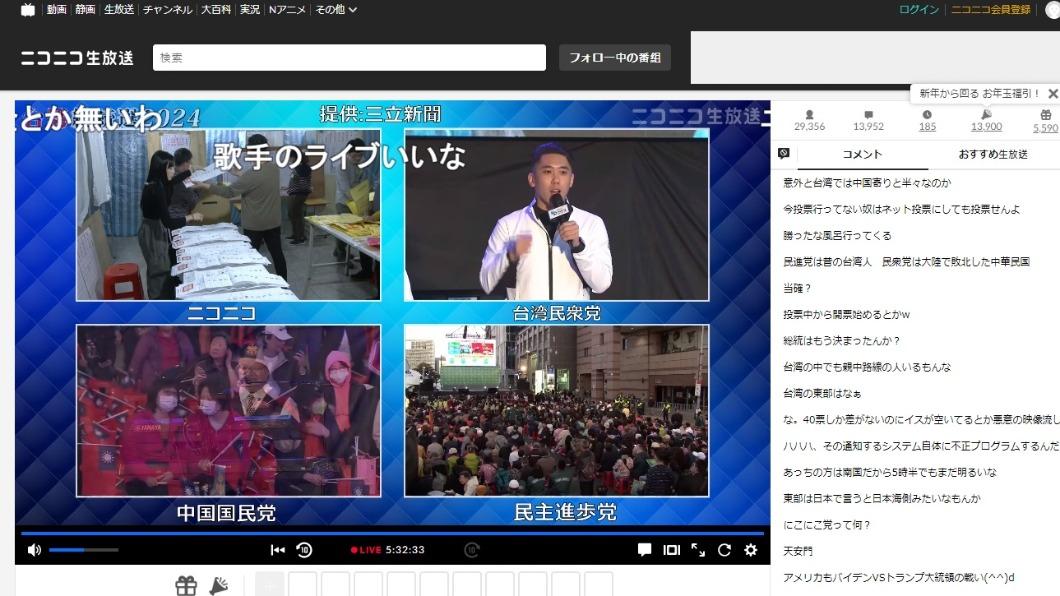This screenshot has height=596, width=1060.
Task: Click the comment count icon 13,952
Action: click(x=868, y=115)
